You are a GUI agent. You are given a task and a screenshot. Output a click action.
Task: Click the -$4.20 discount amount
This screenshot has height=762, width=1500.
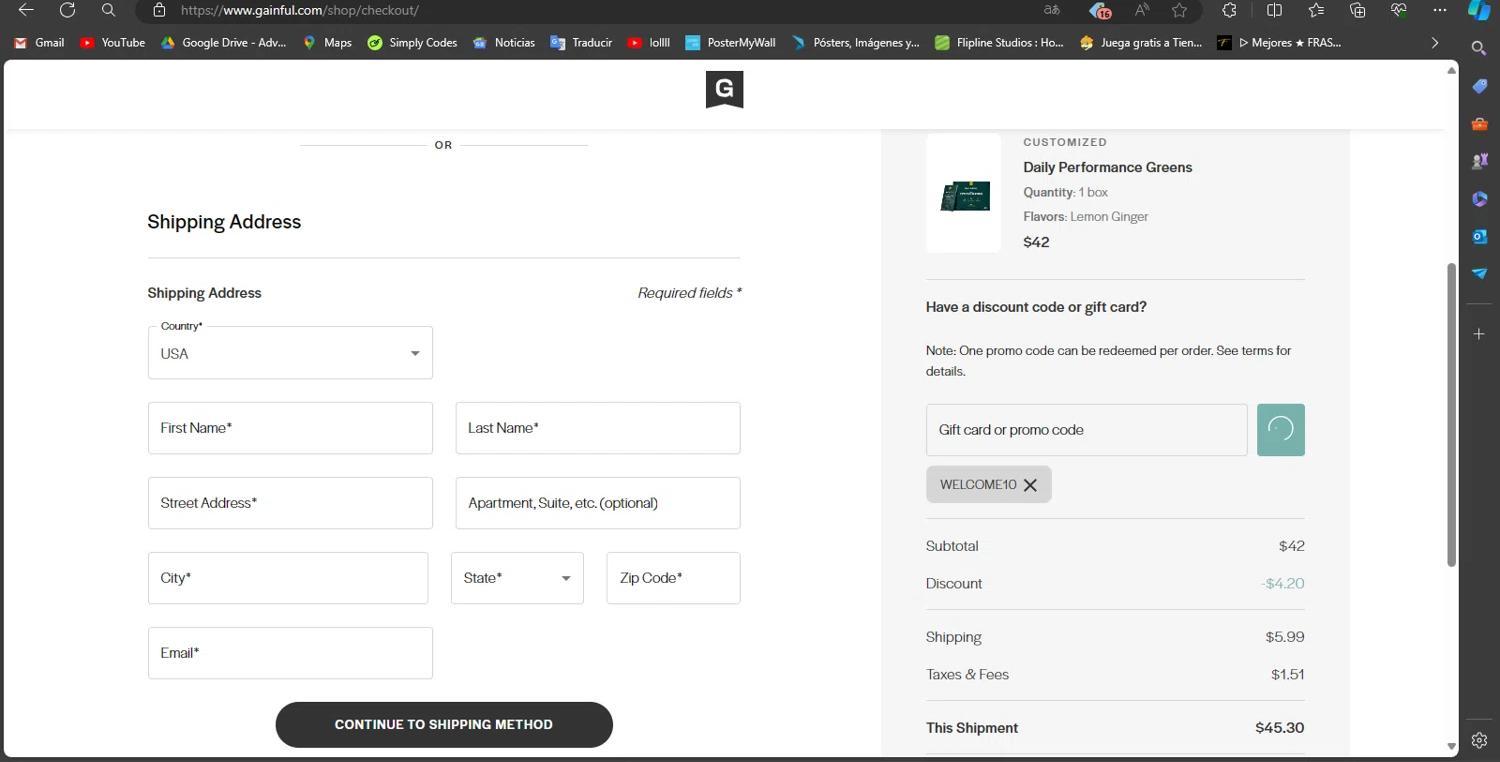point(1282,584)
